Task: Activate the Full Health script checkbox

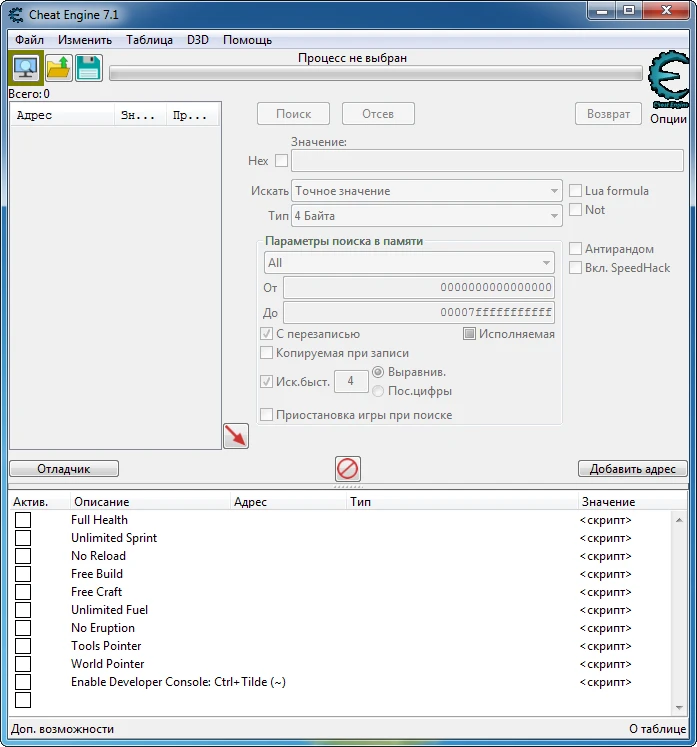Action: [x=23, y=520]
